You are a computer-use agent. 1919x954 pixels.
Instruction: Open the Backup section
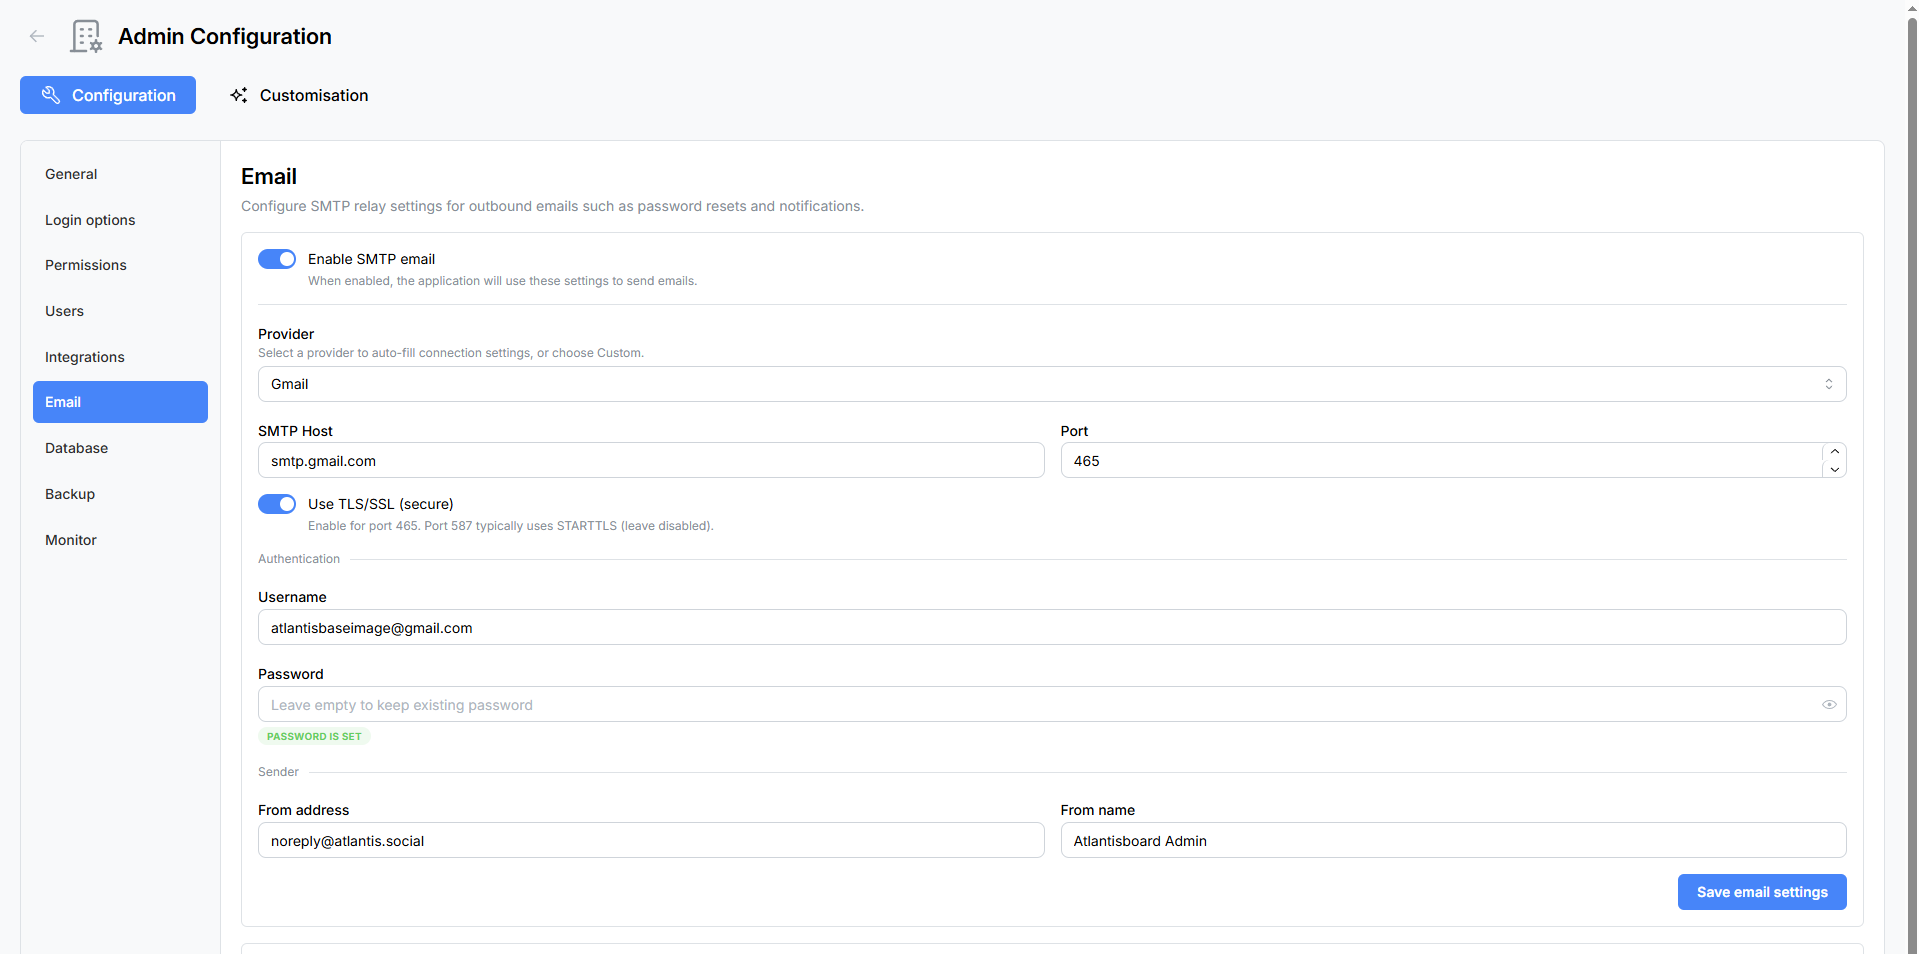click(120, 494)
